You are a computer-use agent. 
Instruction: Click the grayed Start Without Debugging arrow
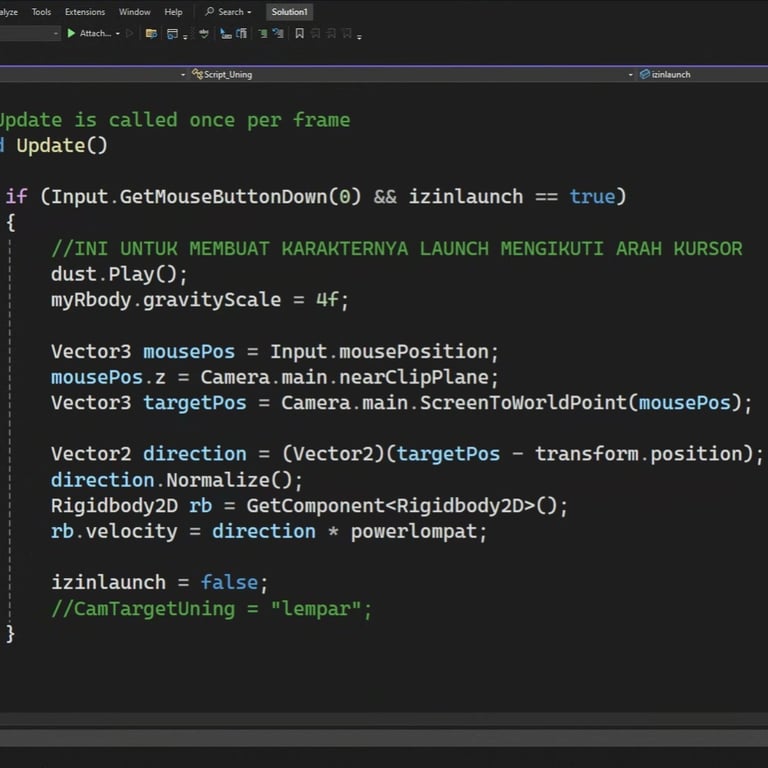(130, 33)
